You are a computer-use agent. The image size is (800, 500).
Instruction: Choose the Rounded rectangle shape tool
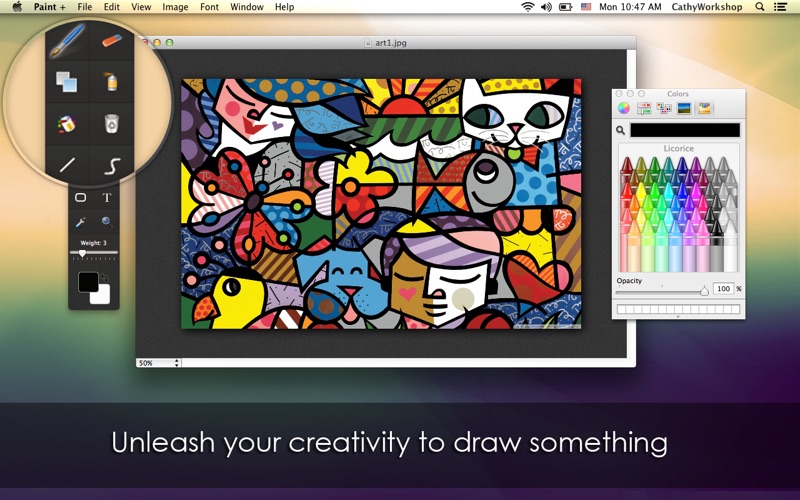pyautogui.click(x=81, y=197)
